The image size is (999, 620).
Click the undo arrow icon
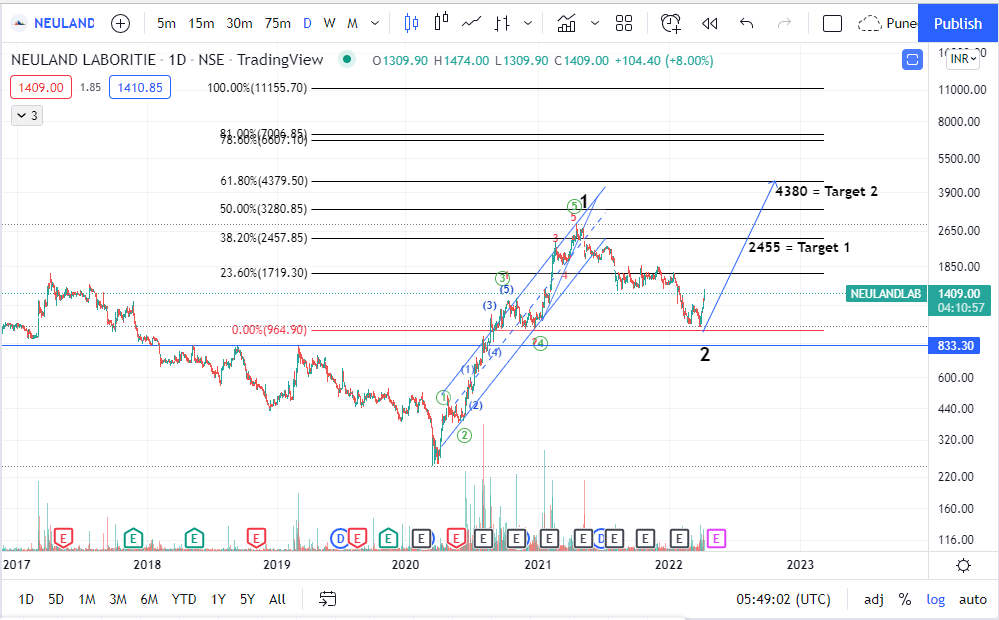click(747, 24)
